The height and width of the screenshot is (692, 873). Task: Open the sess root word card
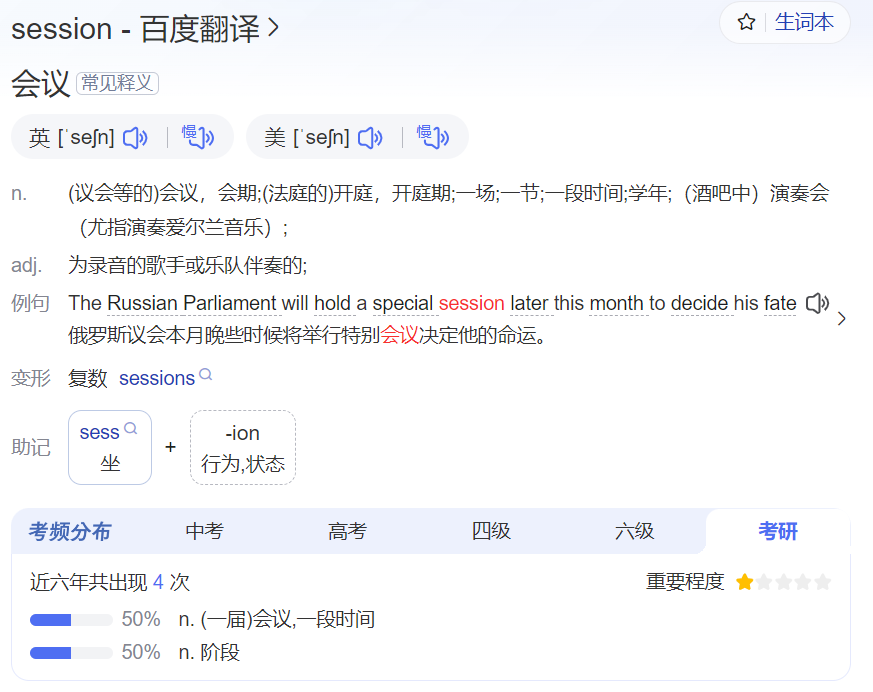click(x=110, y=448)
